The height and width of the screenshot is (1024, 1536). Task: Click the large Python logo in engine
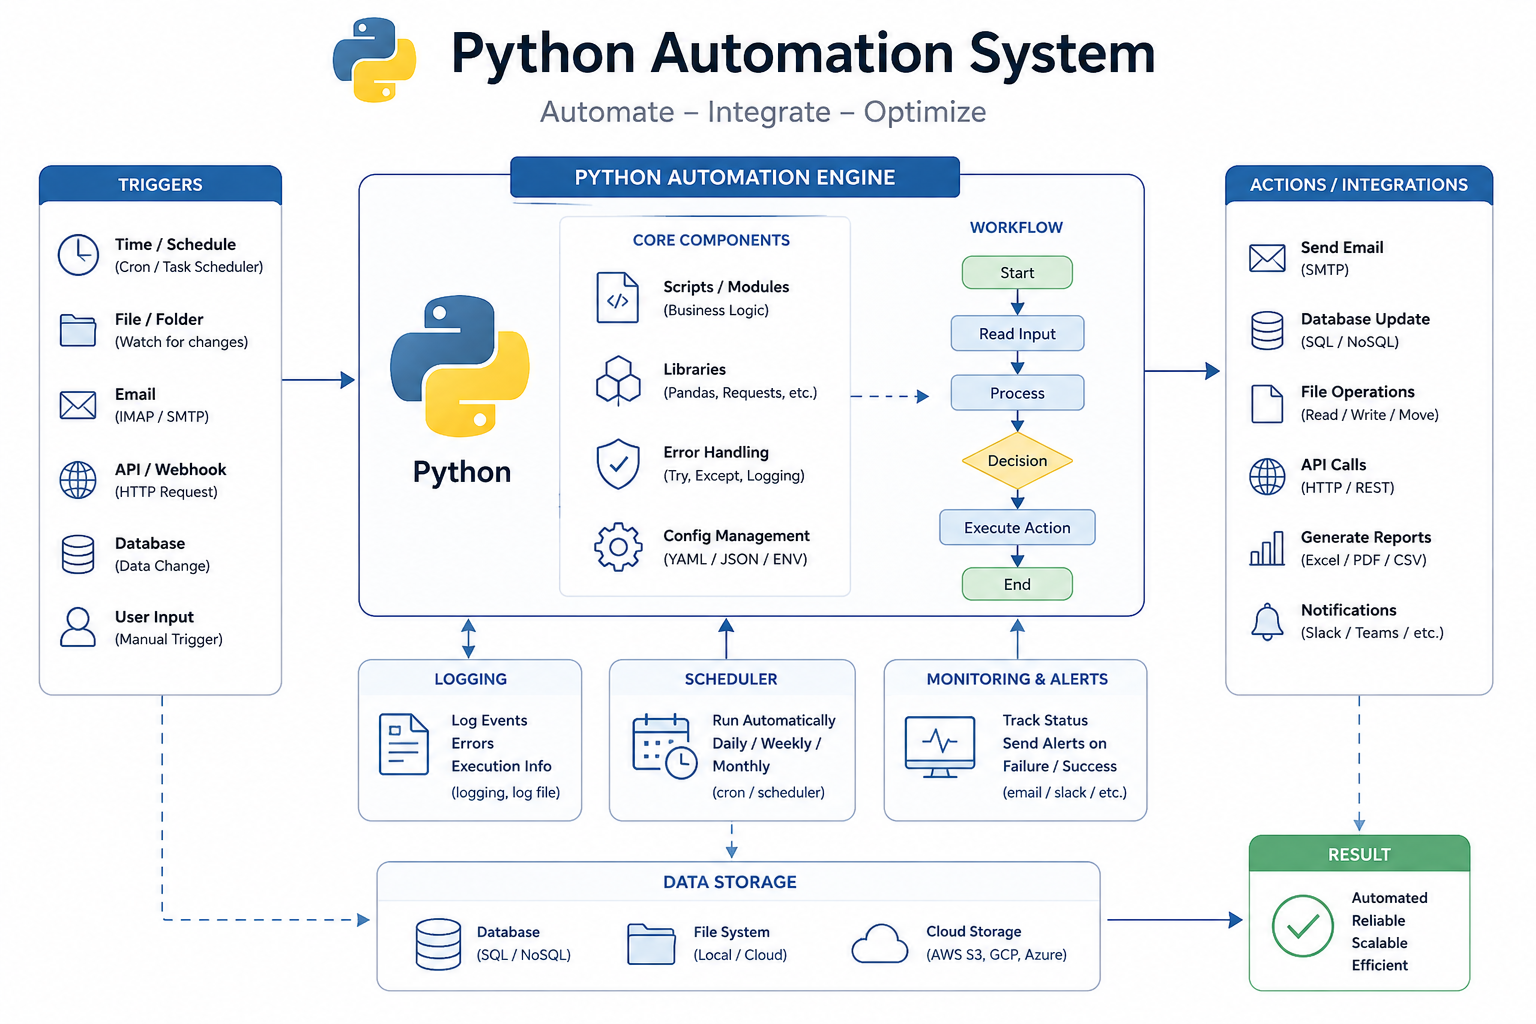click(460, 366)
